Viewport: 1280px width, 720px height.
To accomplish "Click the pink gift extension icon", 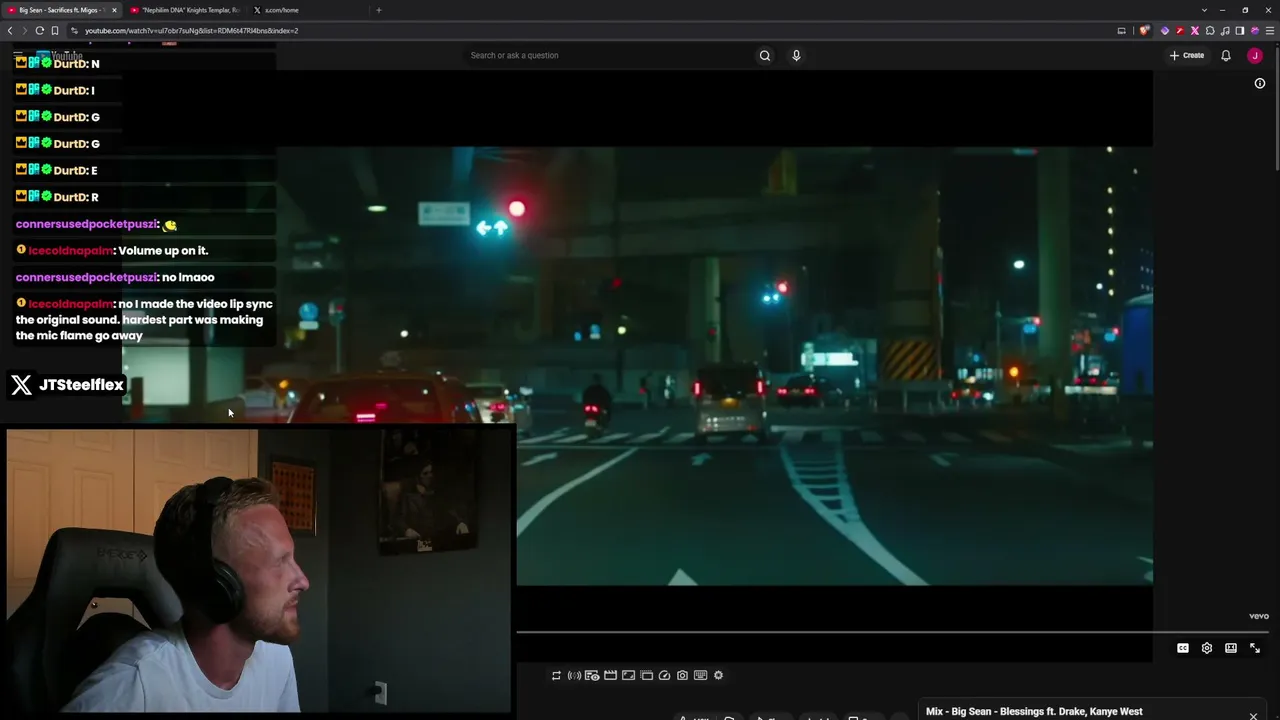I will (1255, 31).
